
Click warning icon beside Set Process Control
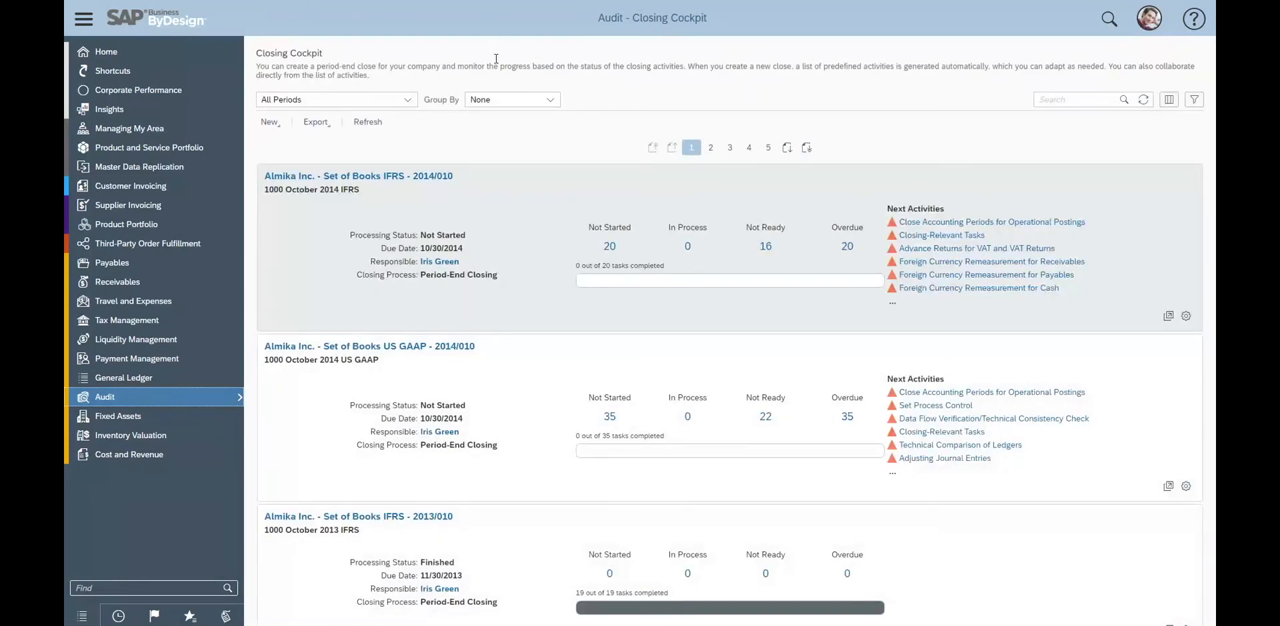[x=892, y=405]
